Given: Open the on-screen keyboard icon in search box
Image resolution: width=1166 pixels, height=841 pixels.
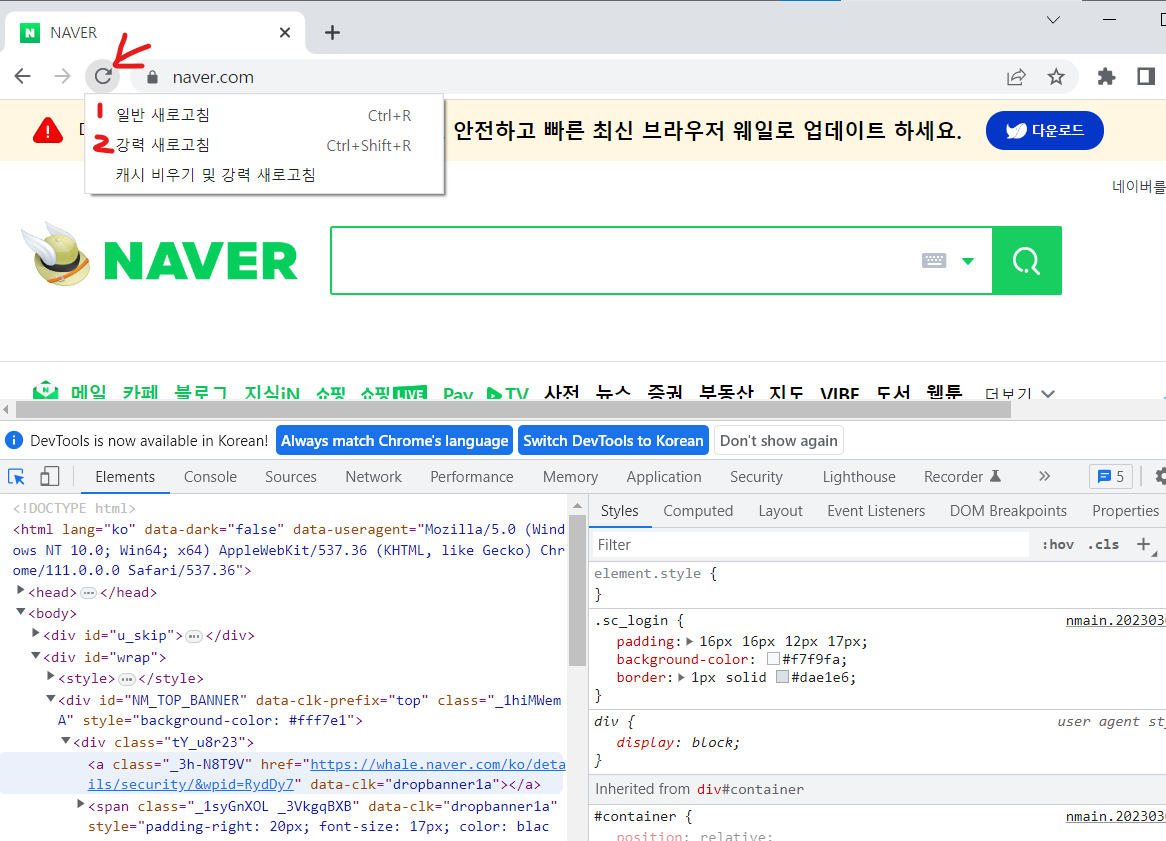Looking at the screenshot, I should pos(934,260).
